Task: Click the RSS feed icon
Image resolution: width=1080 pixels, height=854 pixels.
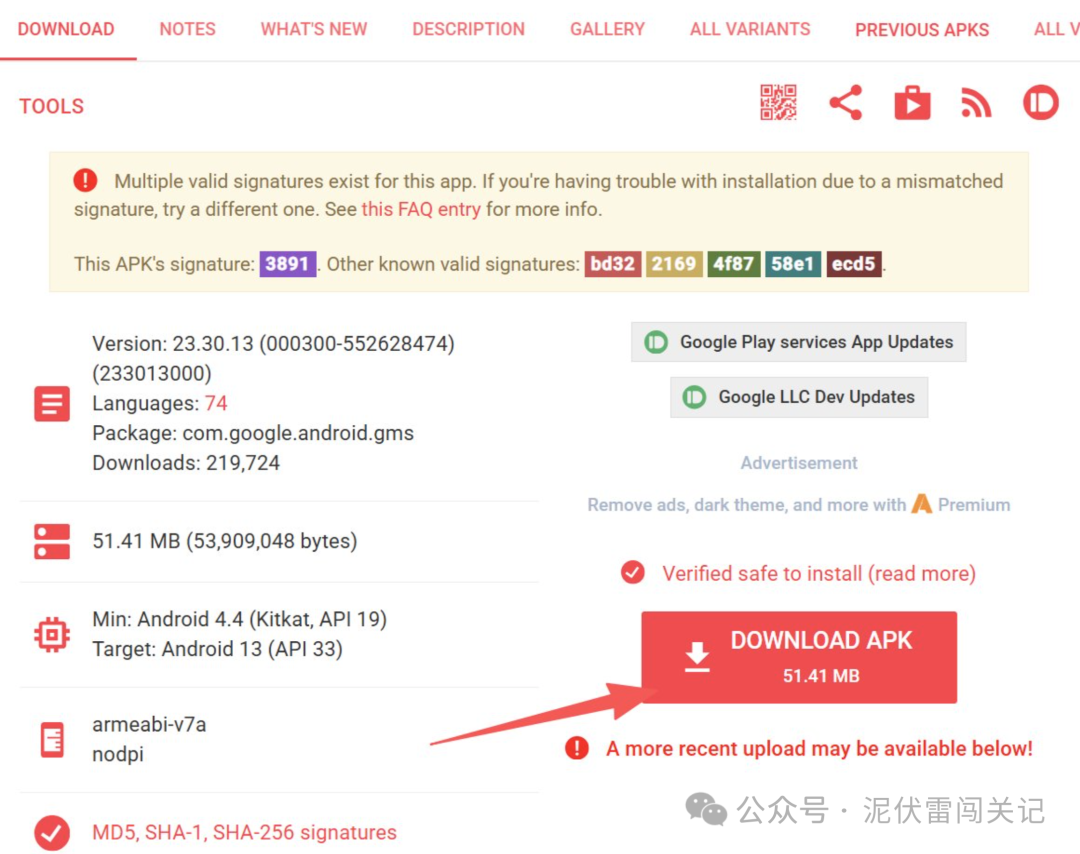Action: (x=976, y=103)
